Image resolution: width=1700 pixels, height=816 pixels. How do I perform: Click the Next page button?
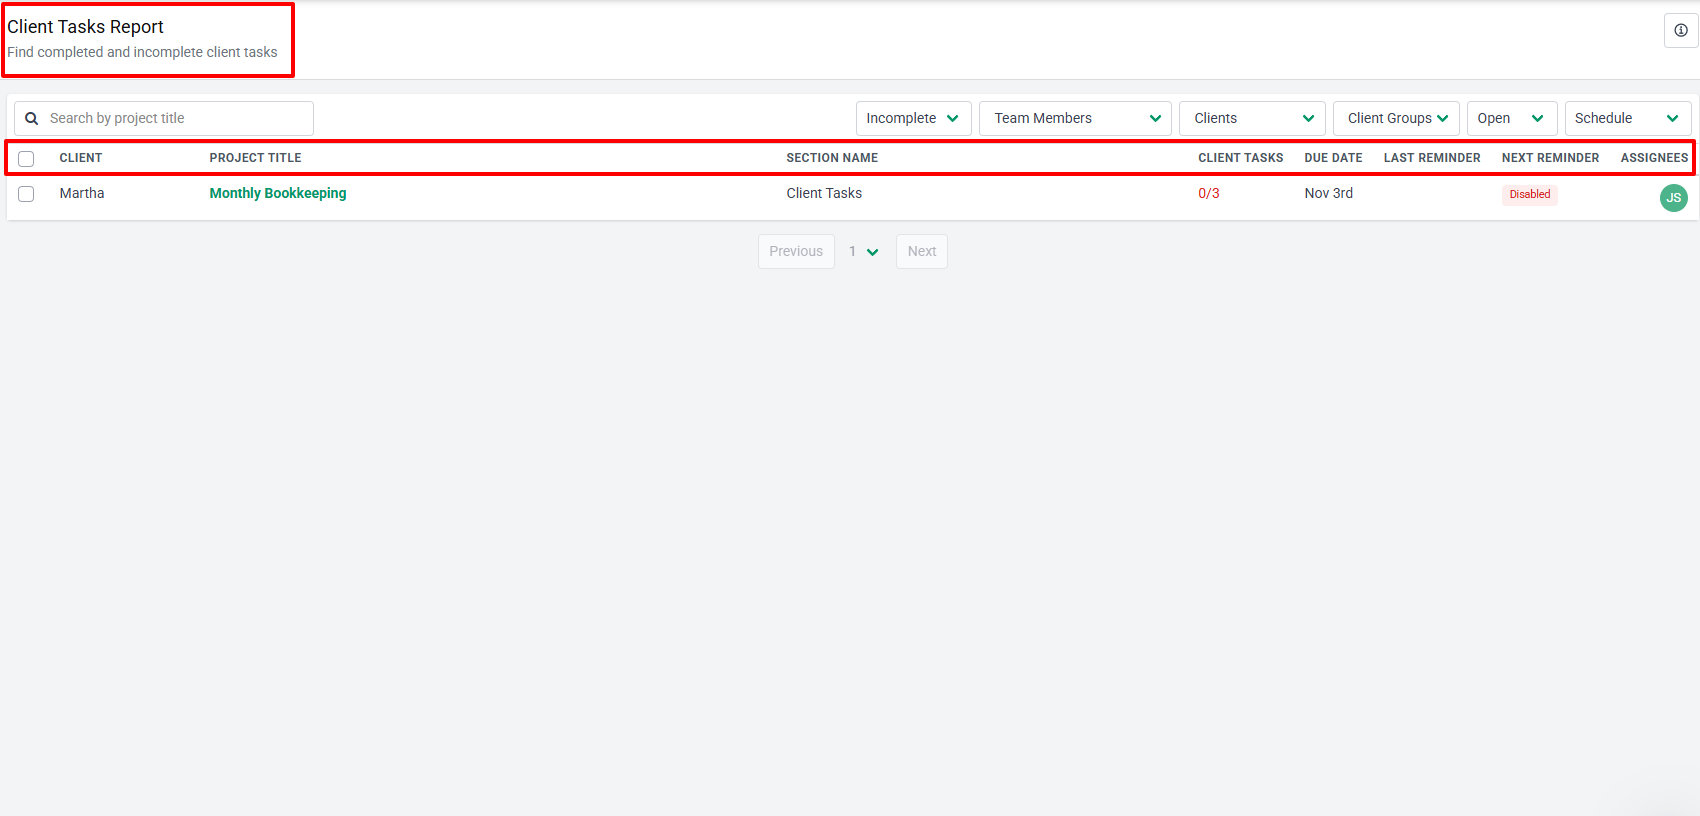922,251
